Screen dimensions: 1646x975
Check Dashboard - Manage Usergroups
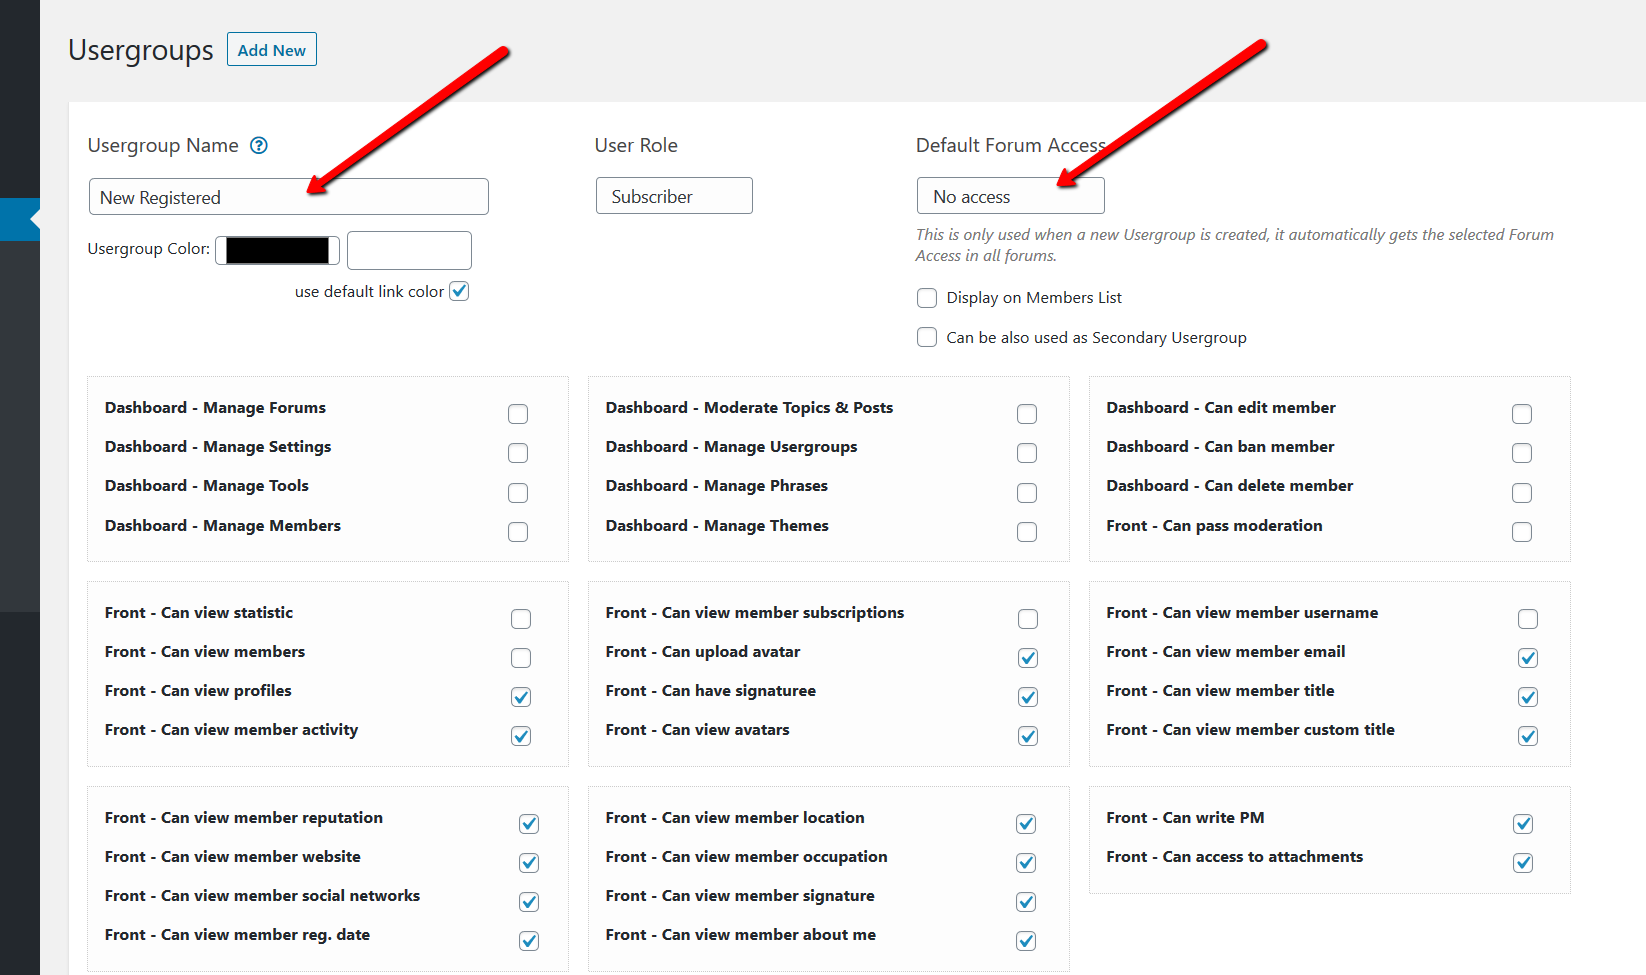coord(1027,453)
